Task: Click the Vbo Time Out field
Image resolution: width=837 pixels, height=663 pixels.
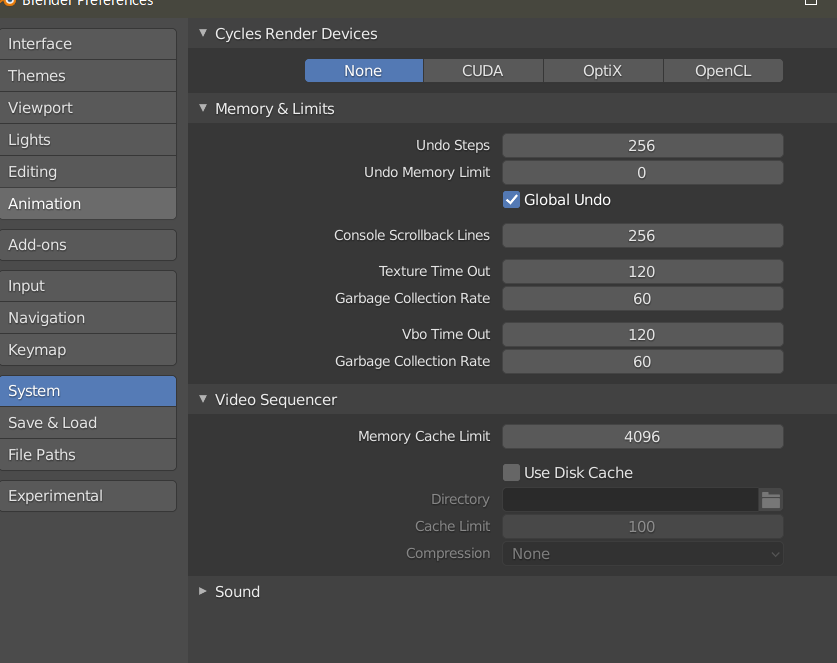Action: click(x=643, y=335)
